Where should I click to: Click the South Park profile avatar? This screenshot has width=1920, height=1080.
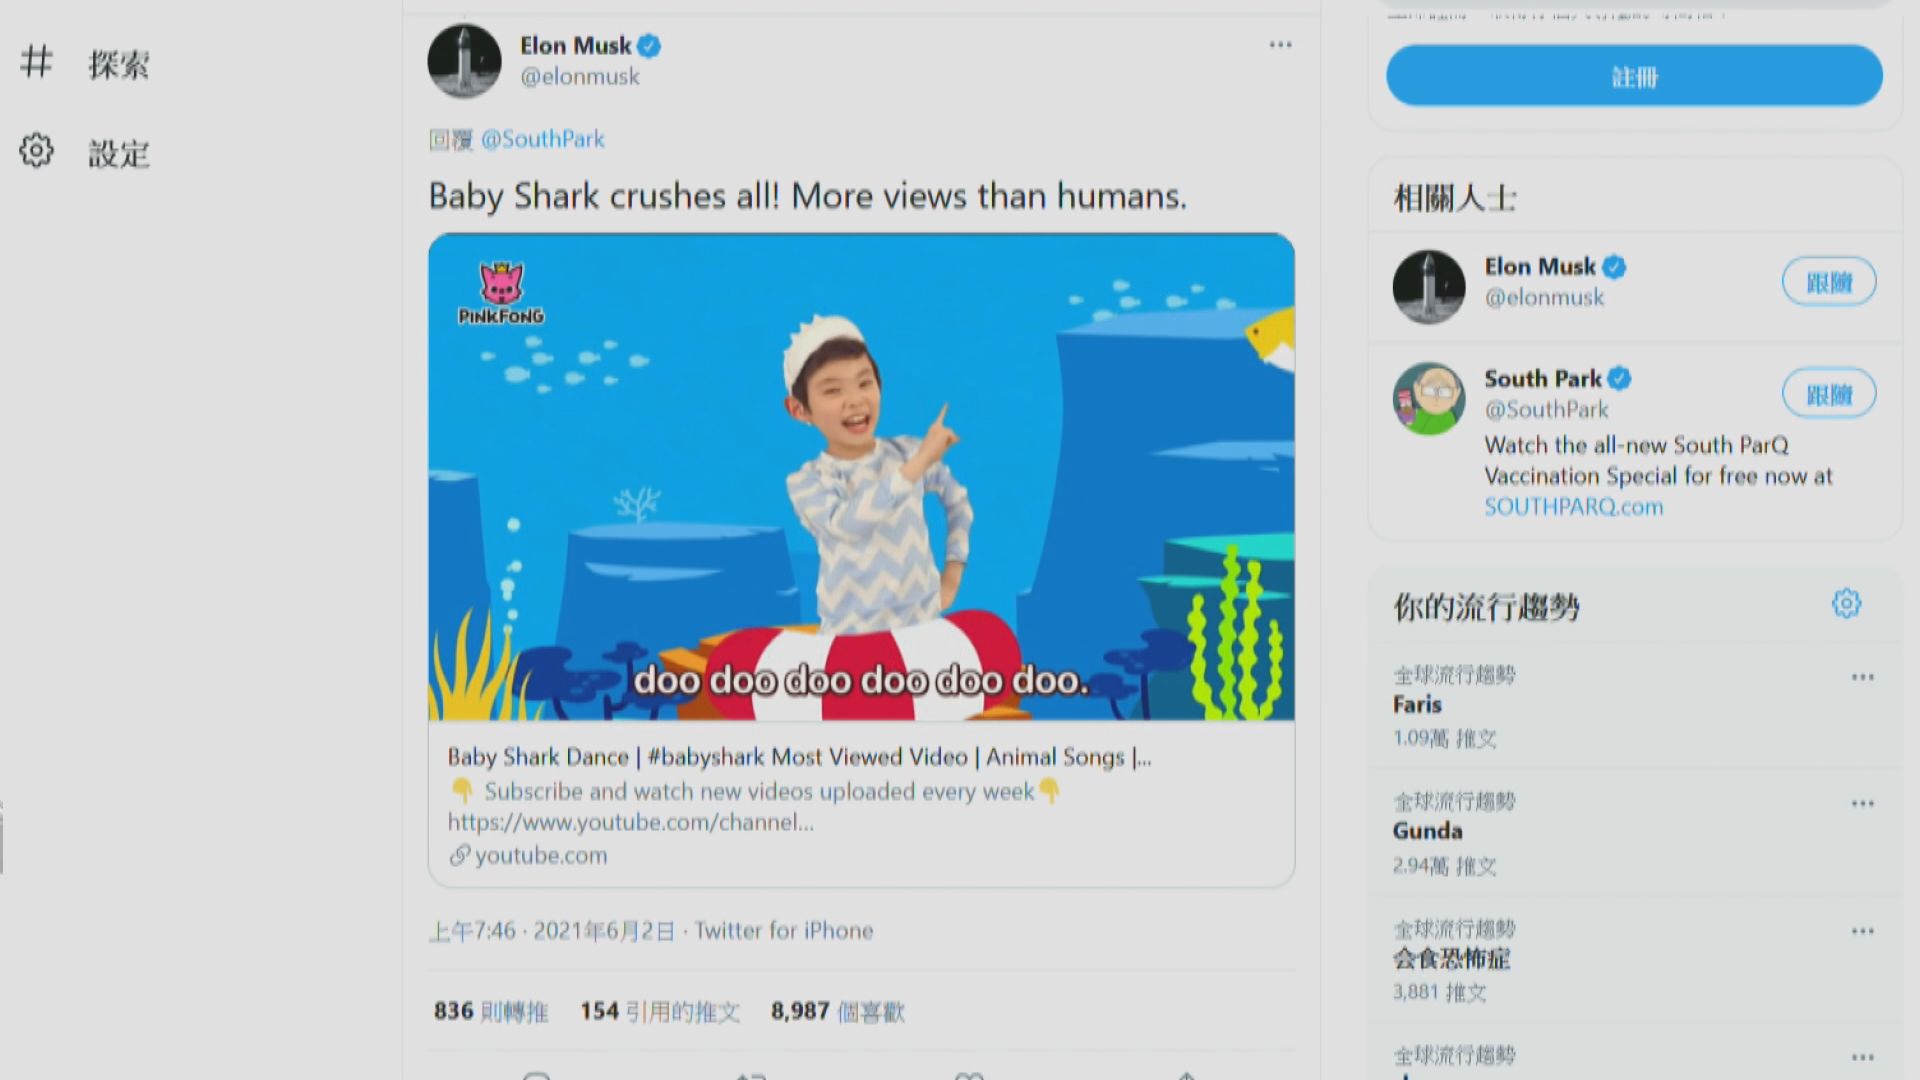1429,398
